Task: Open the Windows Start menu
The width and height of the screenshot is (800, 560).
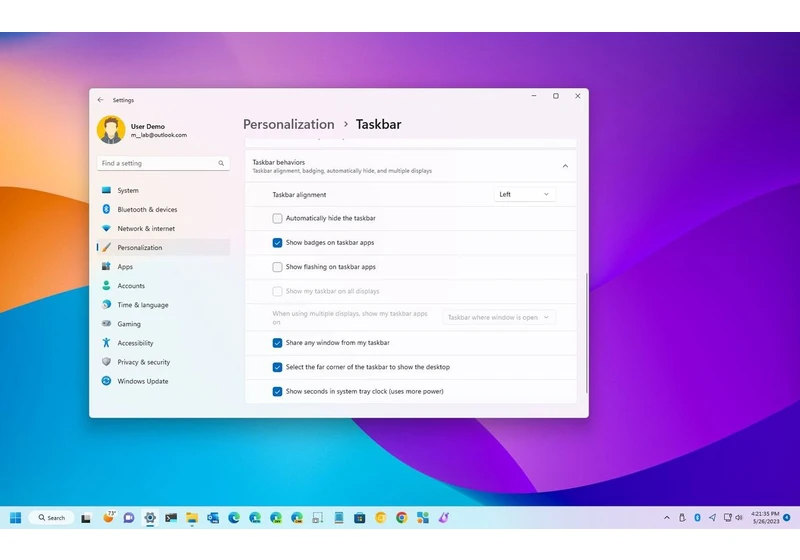Action: point(15,518)
